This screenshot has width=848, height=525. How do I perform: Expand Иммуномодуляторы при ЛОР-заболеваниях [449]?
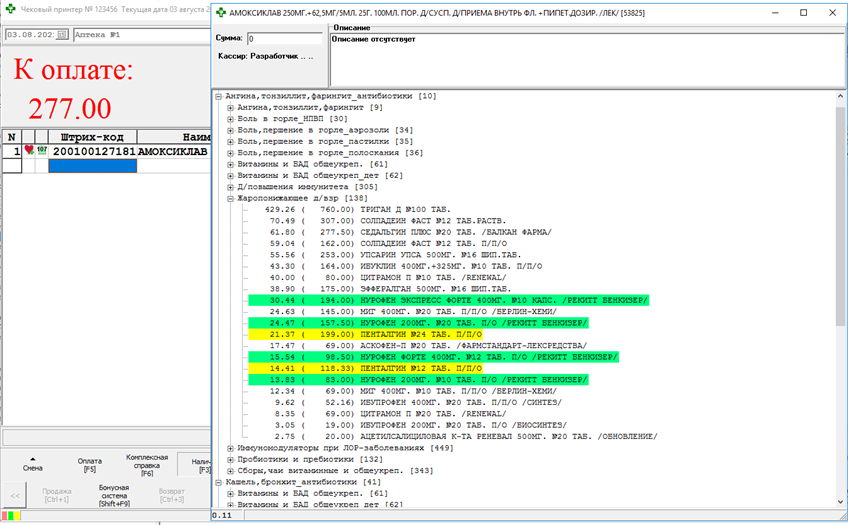(230, 448)
